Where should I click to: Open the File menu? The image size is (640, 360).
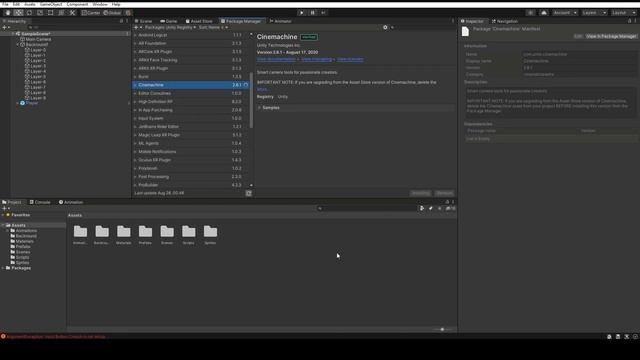click(x=5, y=4)
